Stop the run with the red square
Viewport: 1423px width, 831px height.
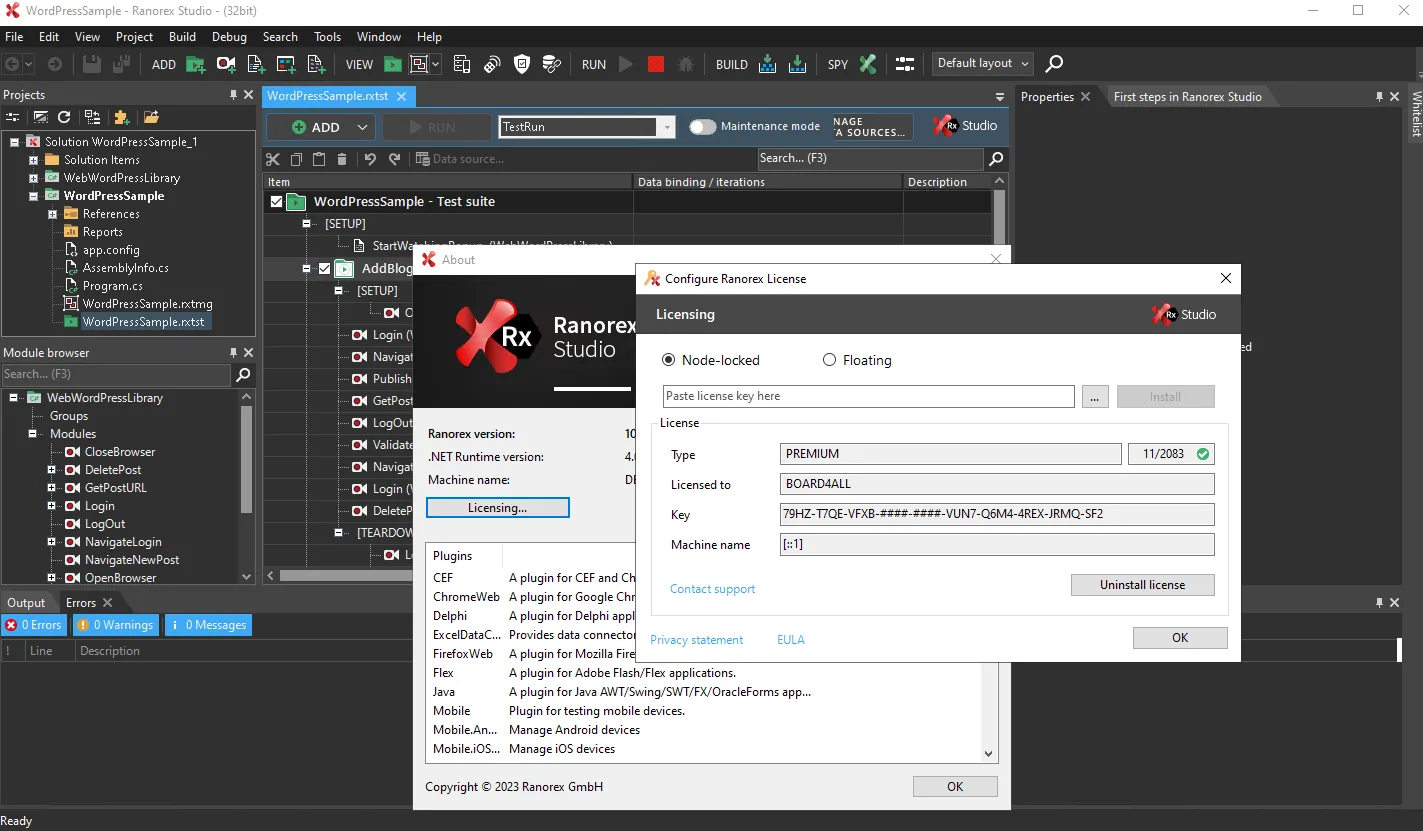656,64
